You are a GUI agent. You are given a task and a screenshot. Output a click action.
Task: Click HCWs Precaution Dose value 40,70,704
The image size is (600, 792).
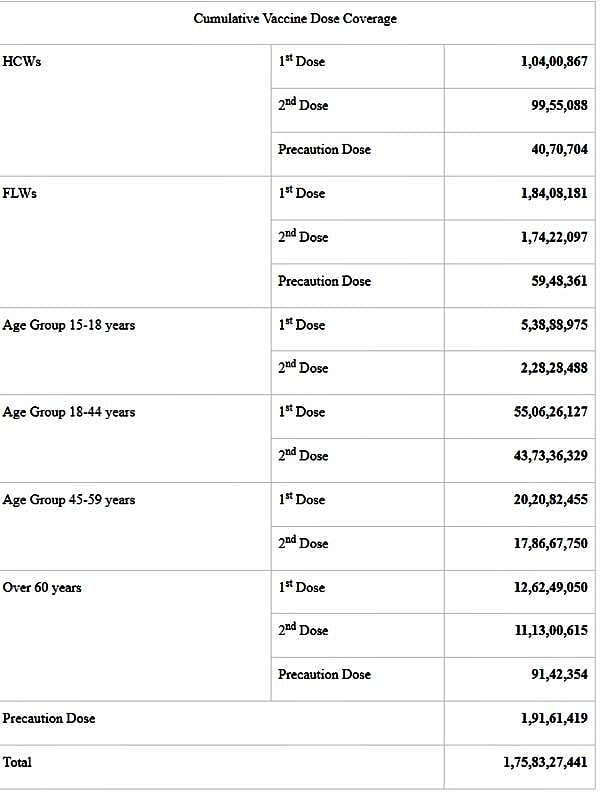pos(559,150)
